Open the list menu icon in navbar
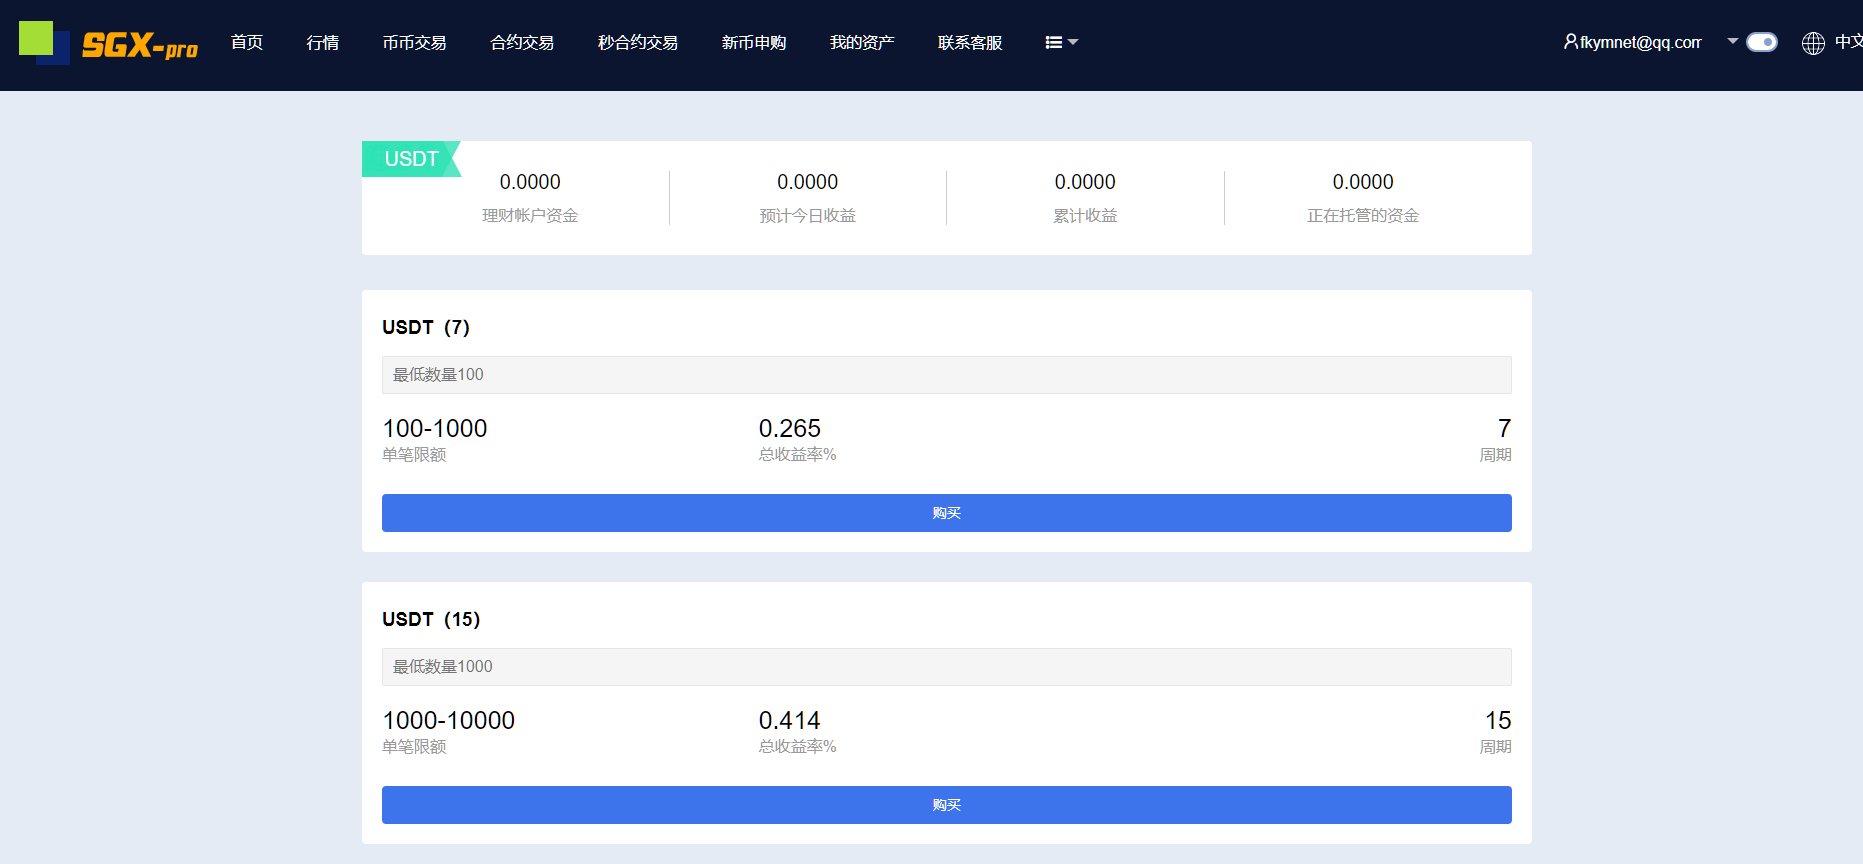Screen dimensions: 1863x864 pyautogui.click(x=1059, y=42)
